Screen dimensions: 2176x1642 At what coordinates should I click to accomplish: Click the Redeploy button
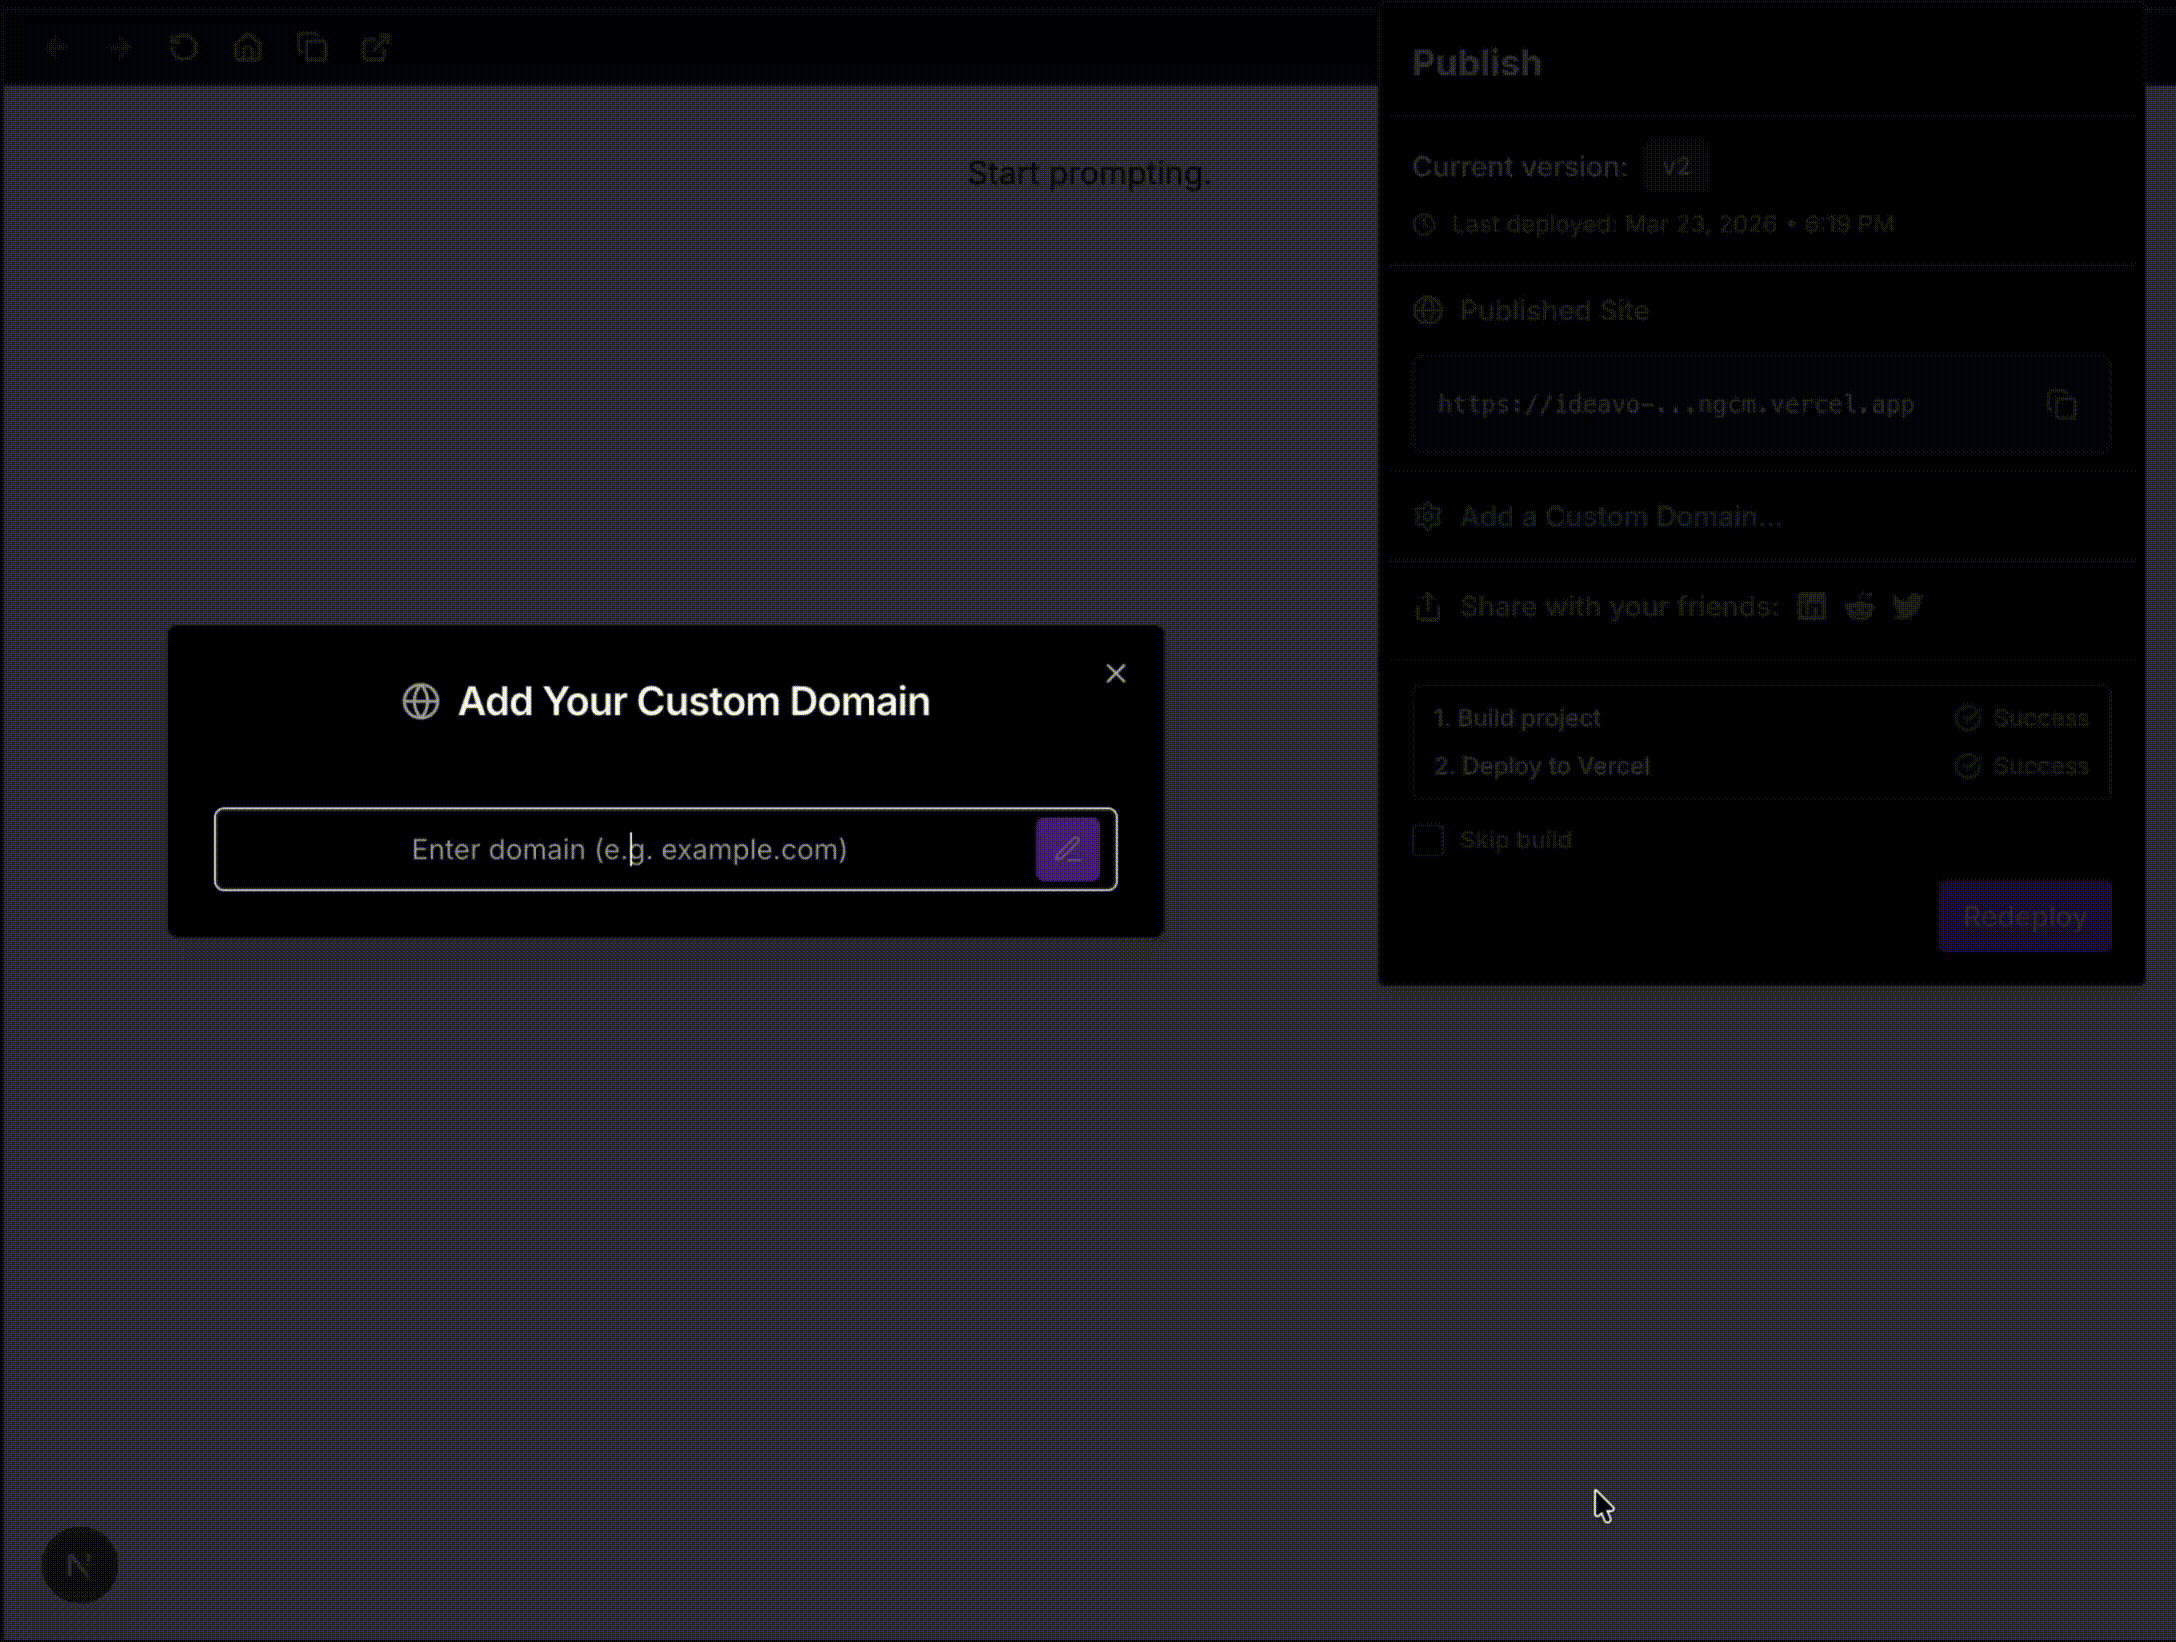tap(2024, 916)
